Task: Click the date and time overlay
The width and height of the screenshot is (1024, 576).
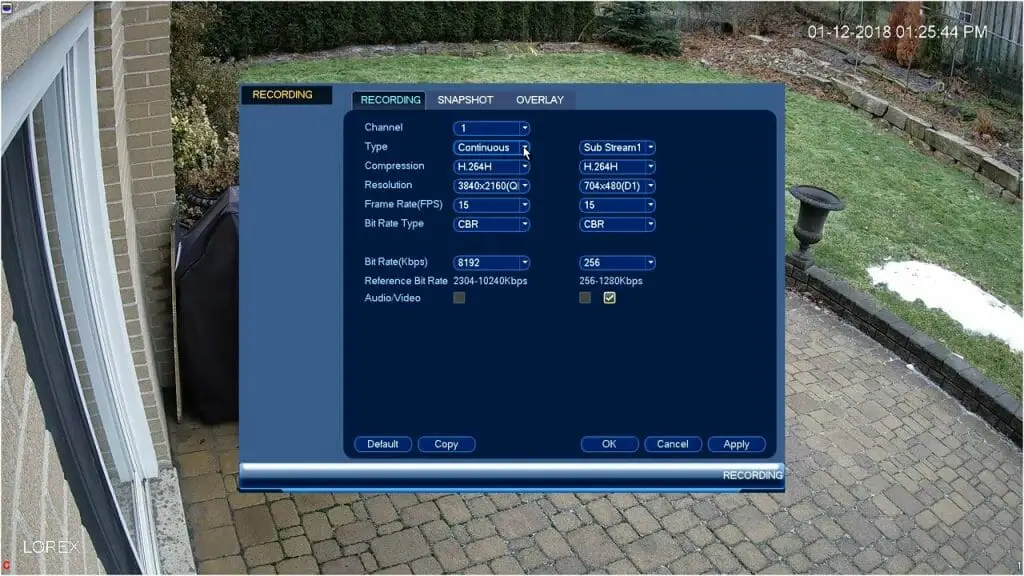Action: [x=897, y=32]
